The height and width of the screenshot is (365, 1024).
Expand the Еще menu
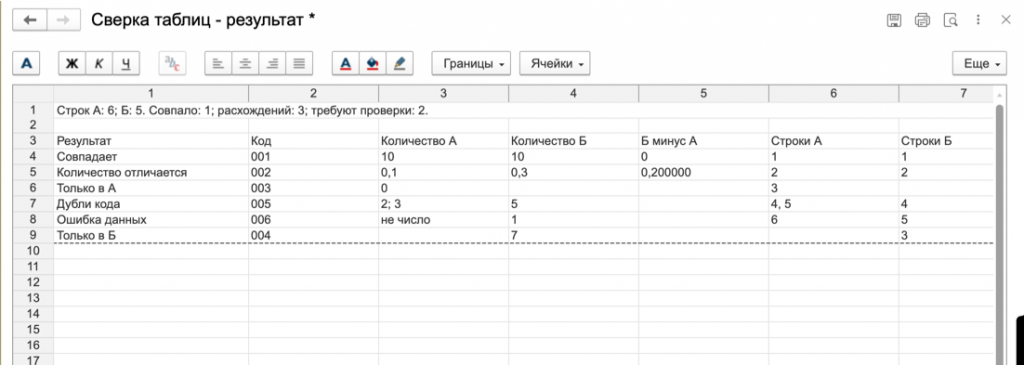pyautogui.click(x=980, y=63)
